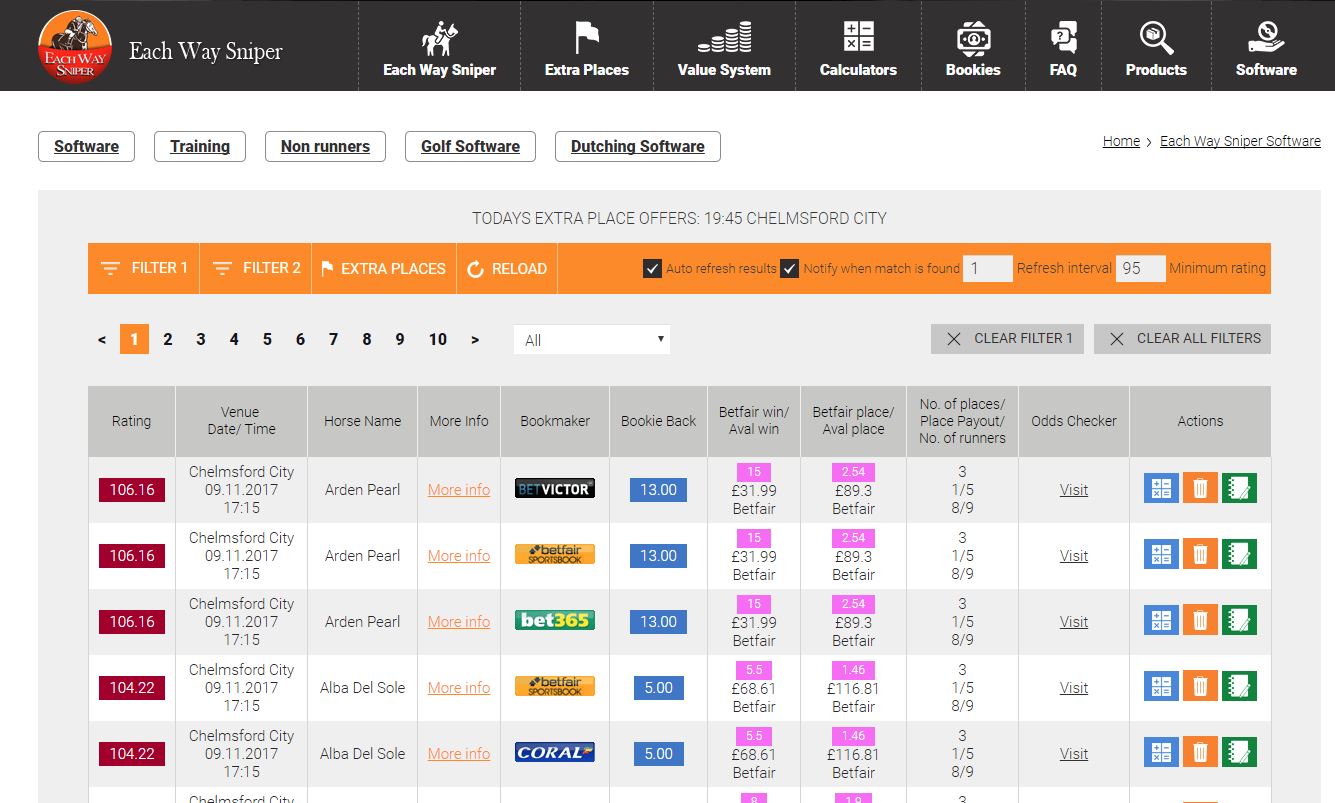1335x803 pixels.
Task: Delete Alba Del Sole Betfair Sportsbook row
Action: coord(1200,686)
